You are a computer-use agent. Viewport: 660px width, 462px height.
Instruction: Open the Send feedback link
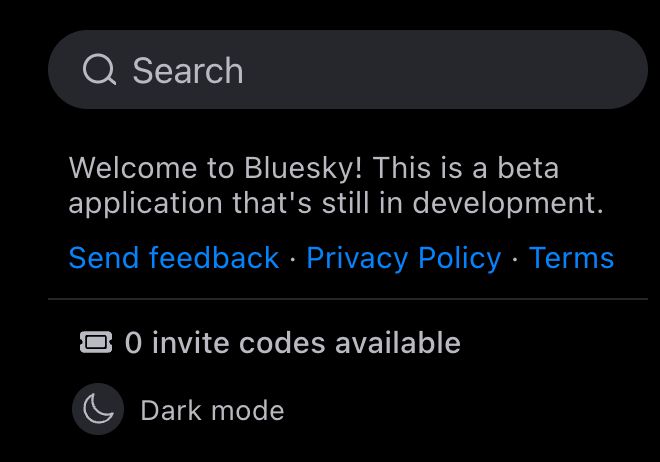(x=173, y=258)
